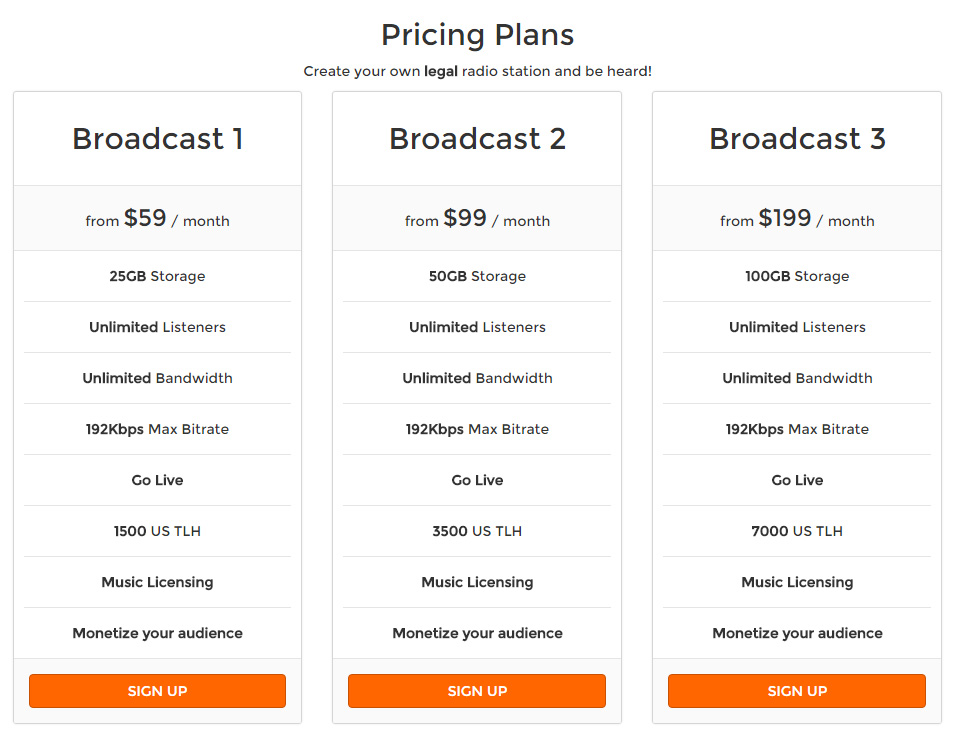Click Go Live in Broadcast 1
956x741 pixels.
(x=157, y=480)
